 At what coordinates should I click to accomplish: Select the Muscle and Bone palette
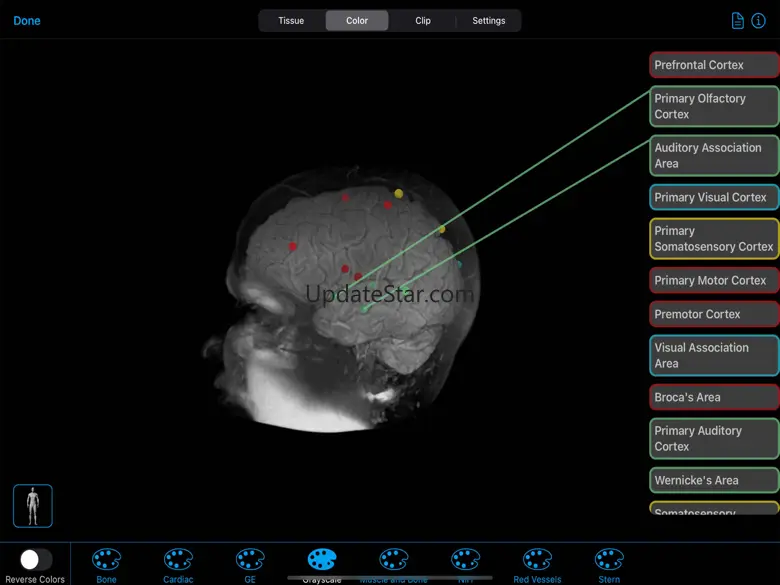pos(394,560)
